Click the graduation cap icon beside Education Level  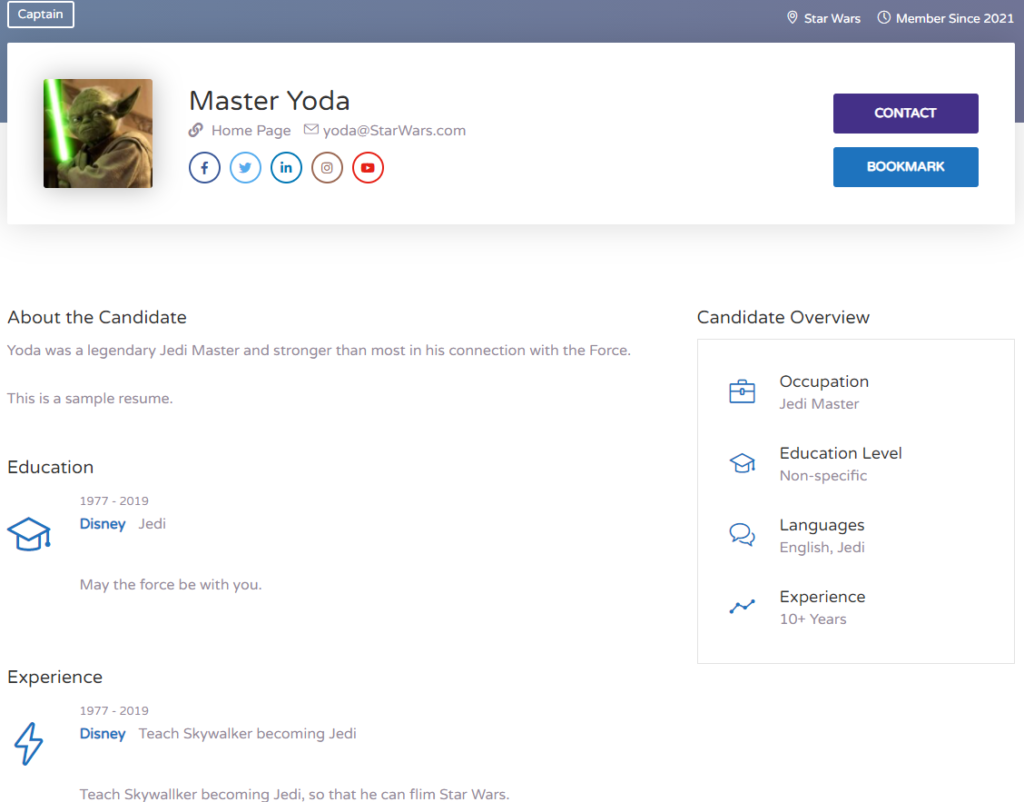tap(742, 463)
